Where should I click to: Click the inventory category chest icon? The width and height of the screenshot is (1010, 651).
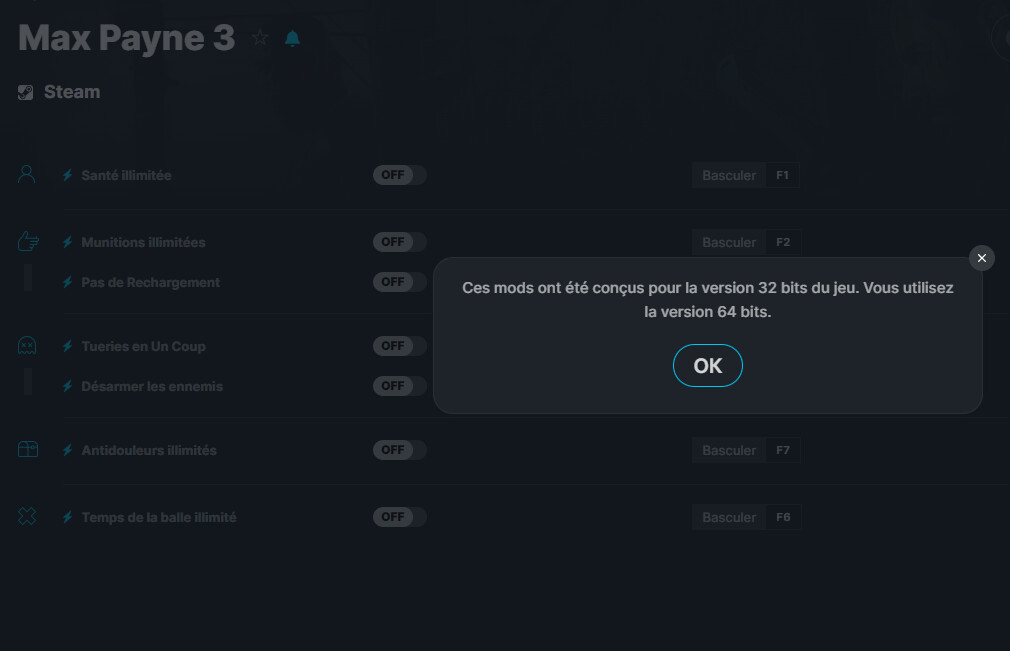pyautogui.click(x=28, y=449)
